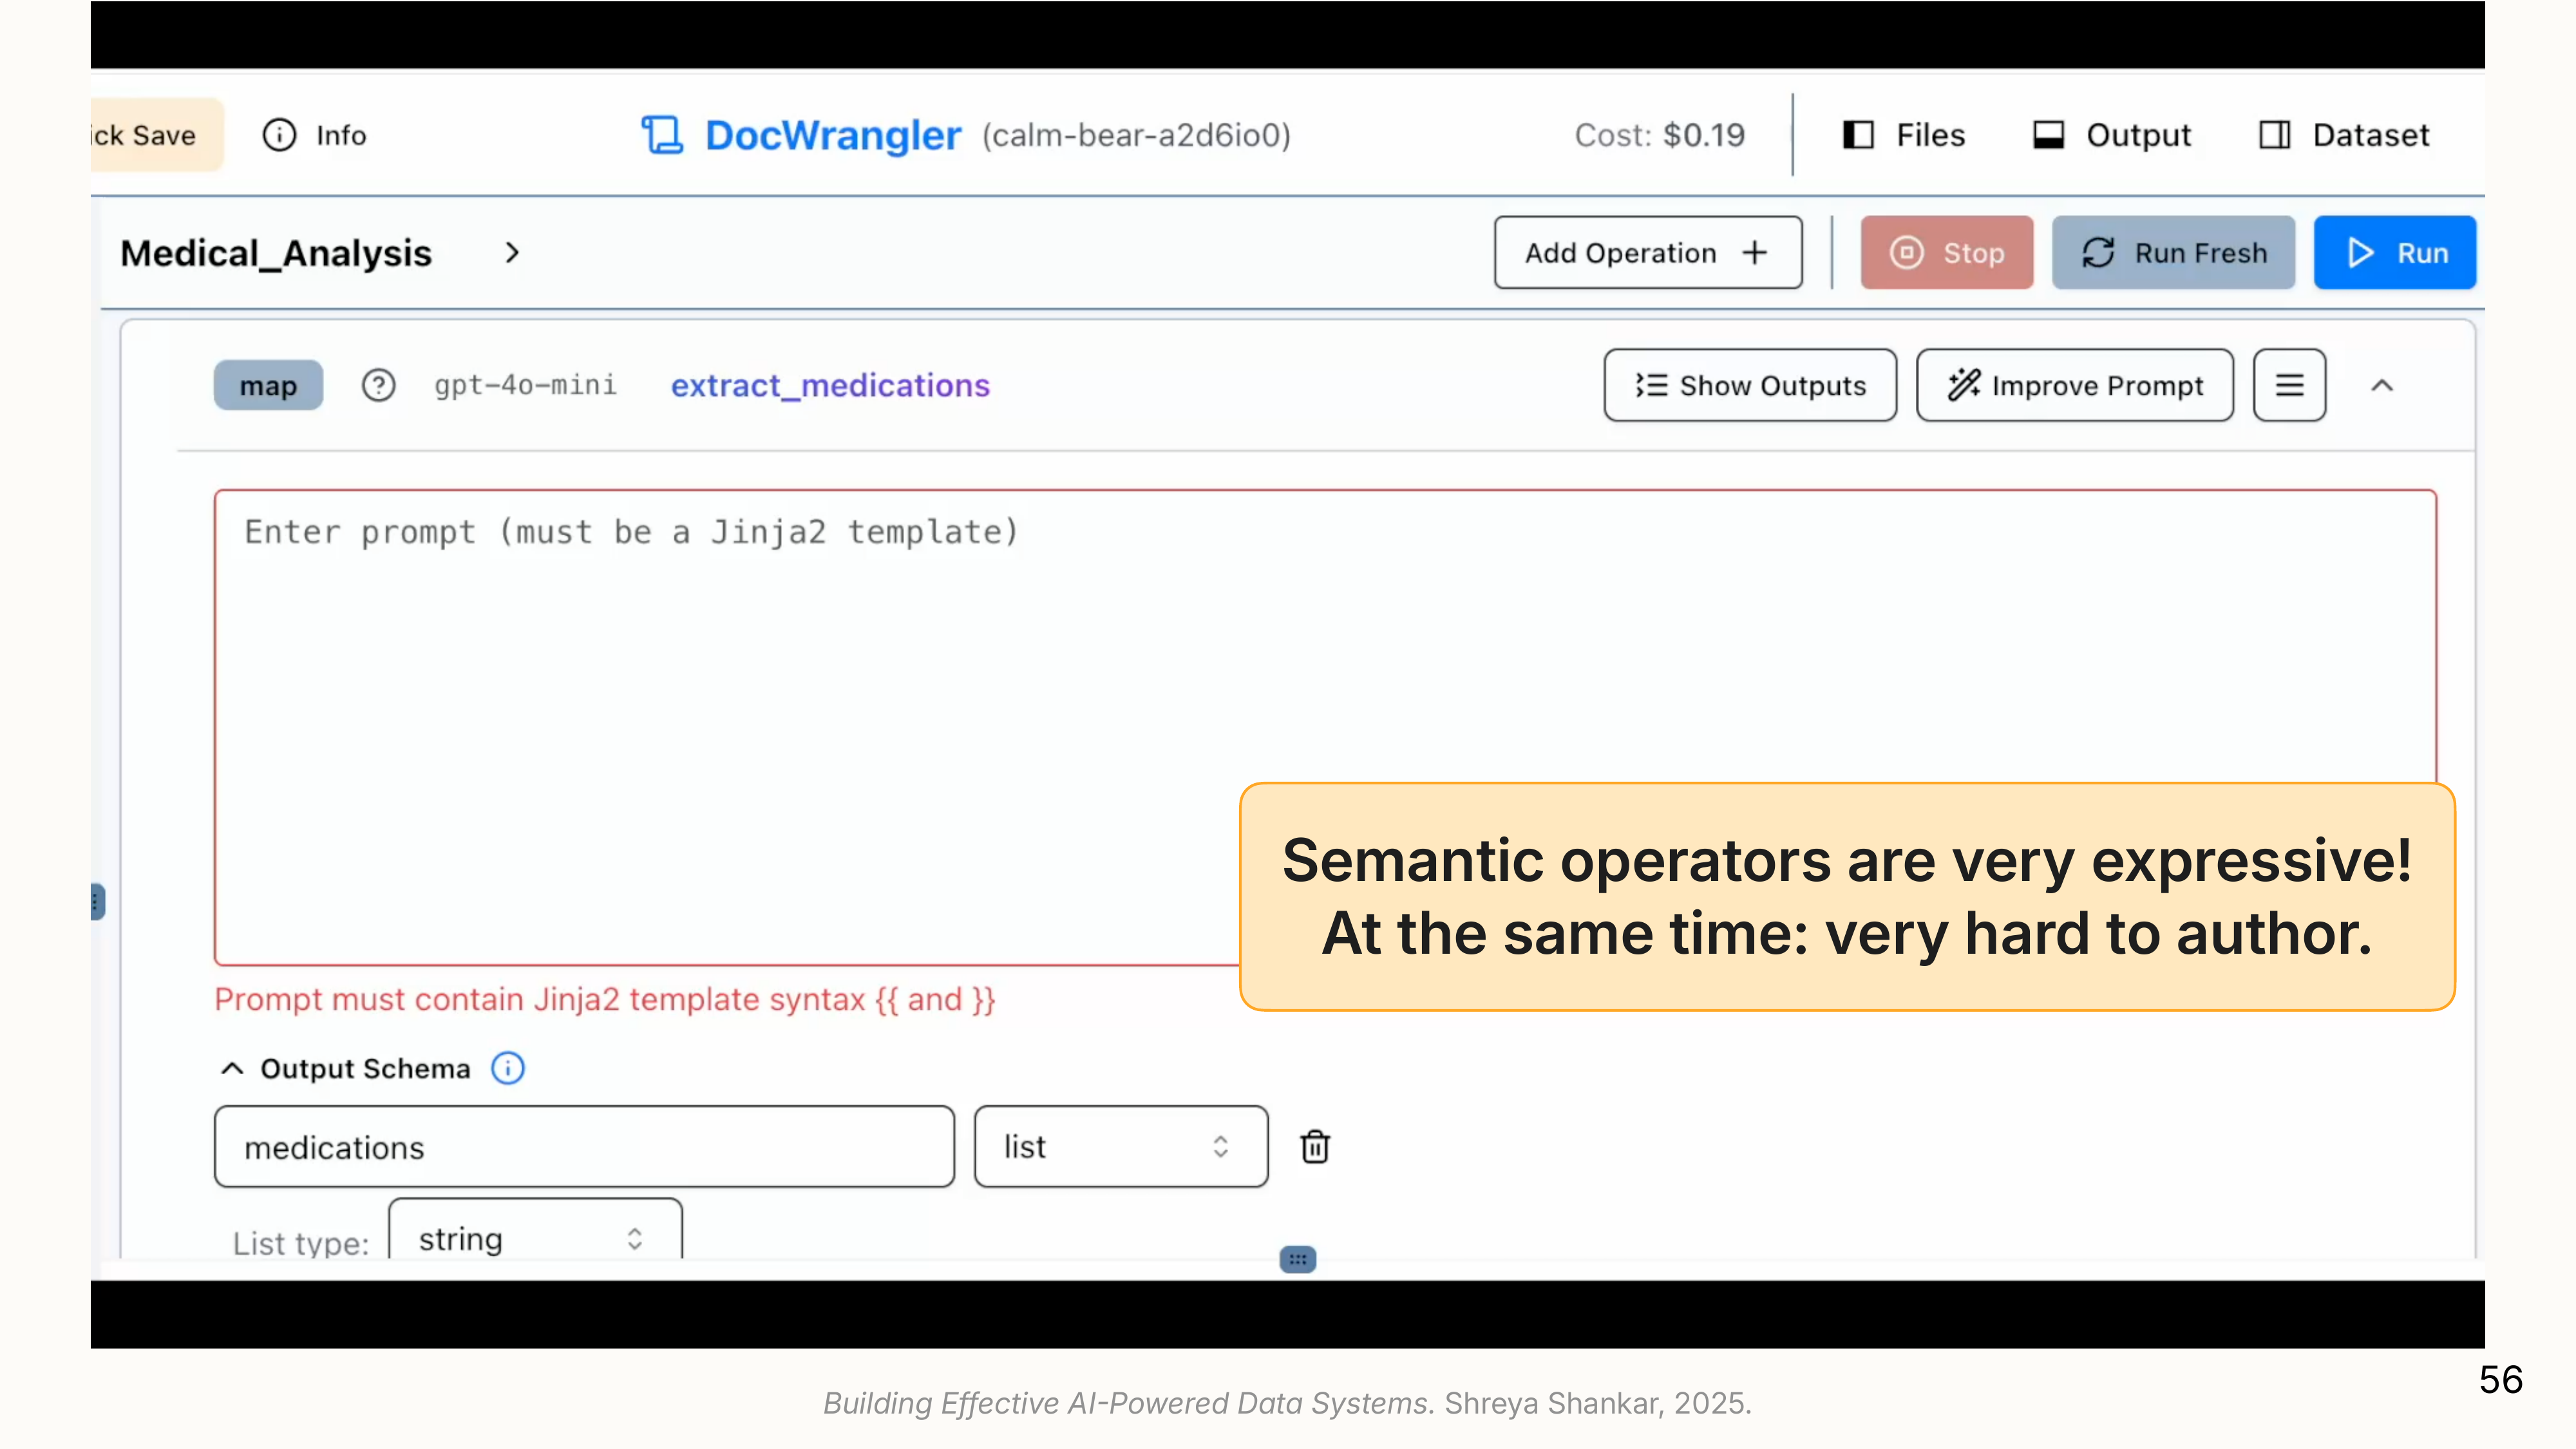Image resolution: width=2576 pixels, height=1449 pixels.
Task: Open the list type dropdown for medications
Action: pyautogui.click(x=1120, y=1147)
